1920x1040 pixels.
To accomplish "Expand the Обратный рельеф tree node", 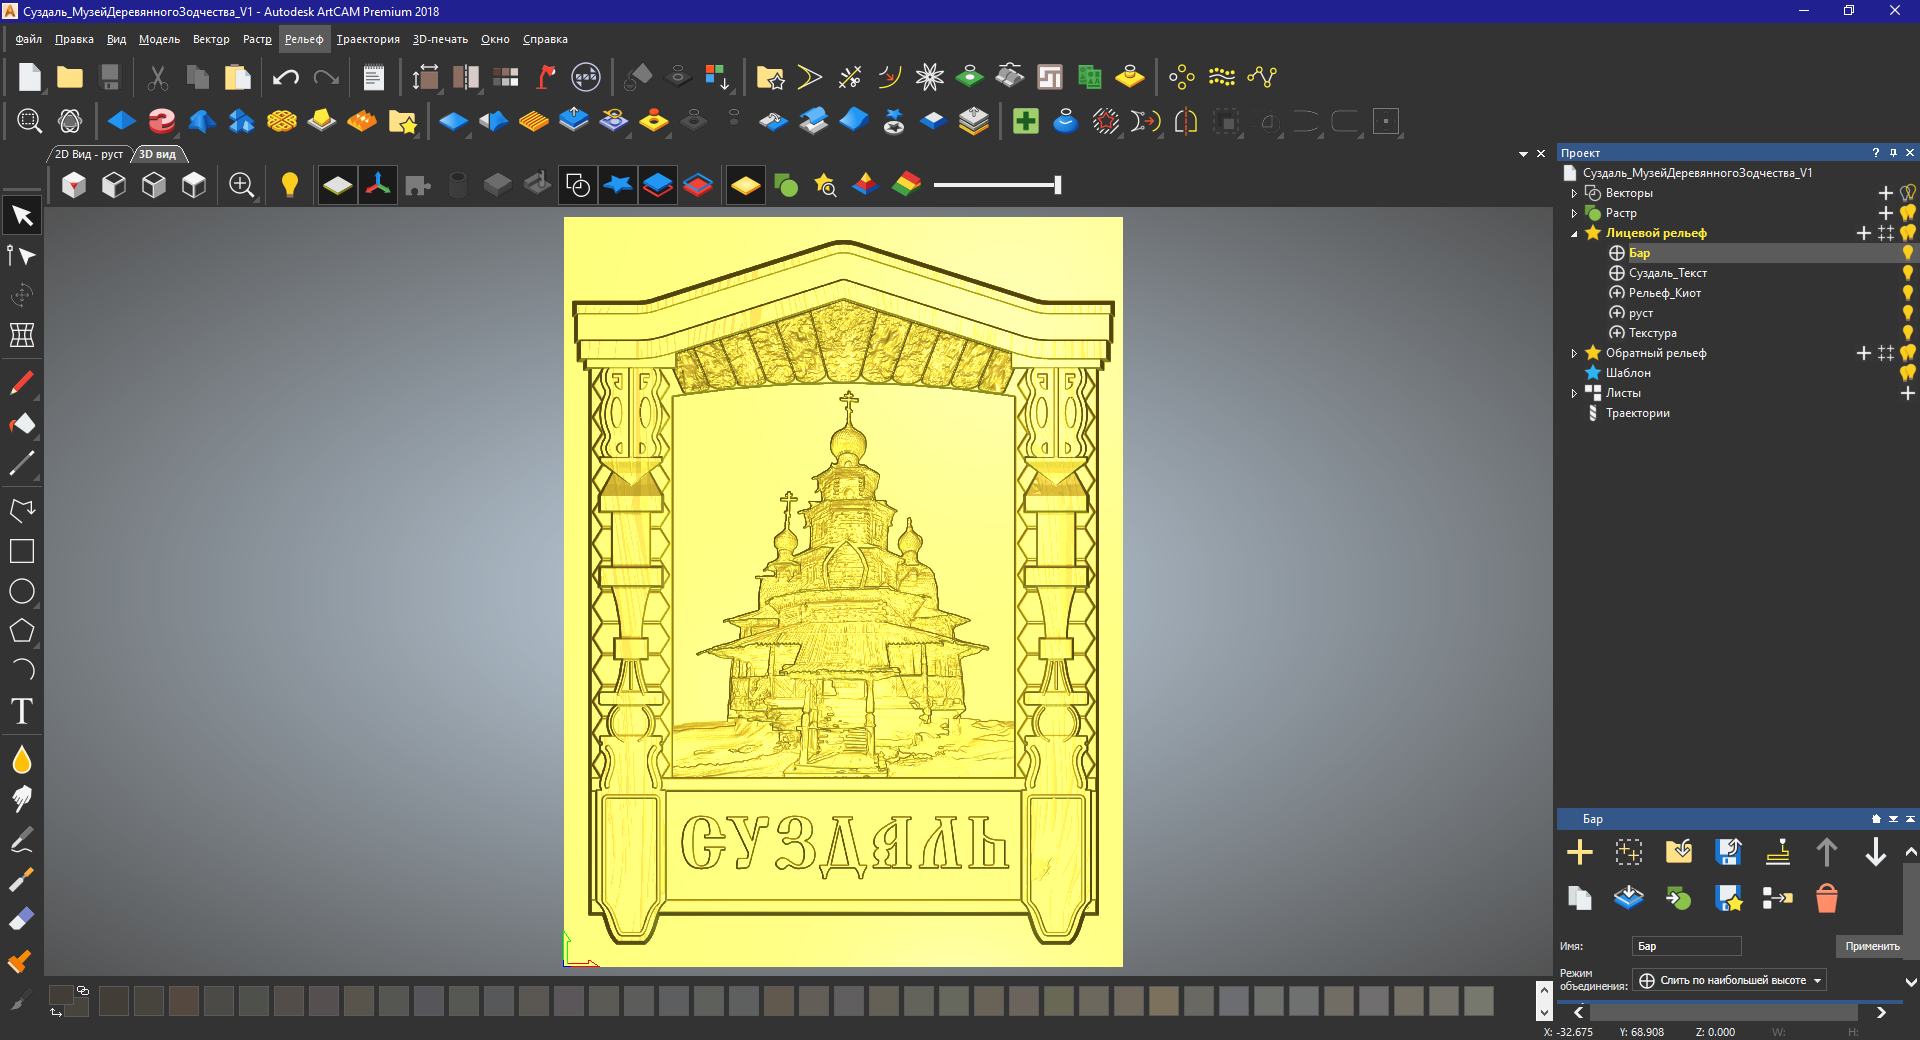I will click(x=1574, y=353).
